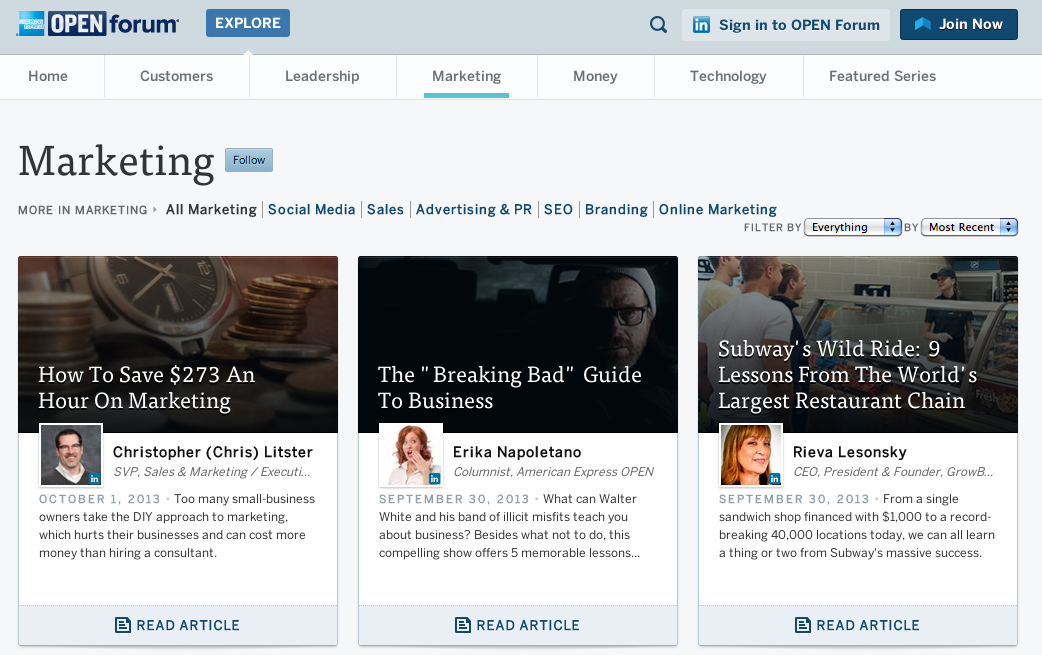
Task: Read the Breaking Bad guide article
Action: coord(518,625)
